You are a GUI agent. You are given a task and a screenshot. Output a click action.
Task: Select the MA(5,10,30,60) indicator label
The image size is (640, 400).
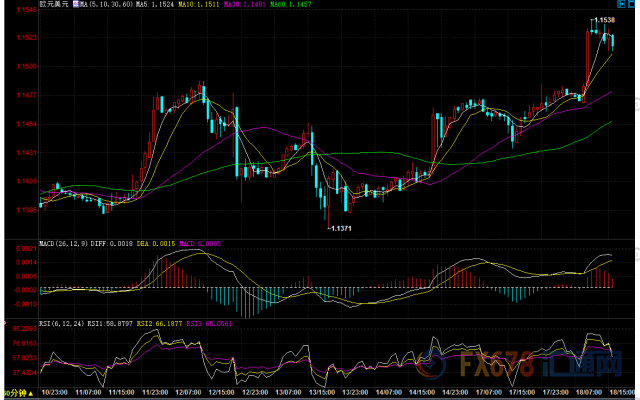[x=111, y=6]
